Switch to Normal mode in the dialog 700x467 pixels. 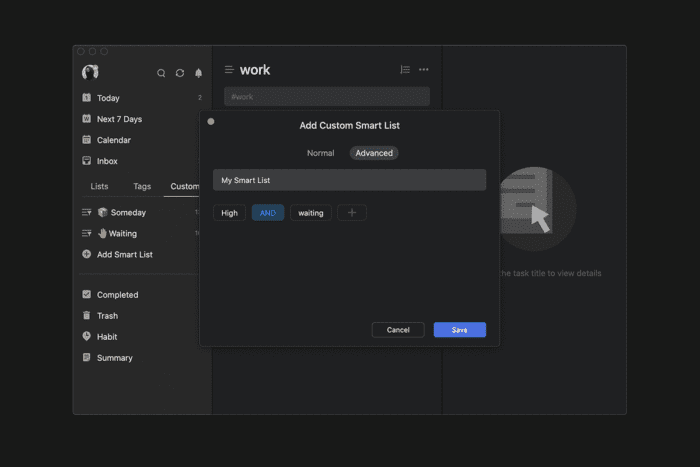point(321,153)
